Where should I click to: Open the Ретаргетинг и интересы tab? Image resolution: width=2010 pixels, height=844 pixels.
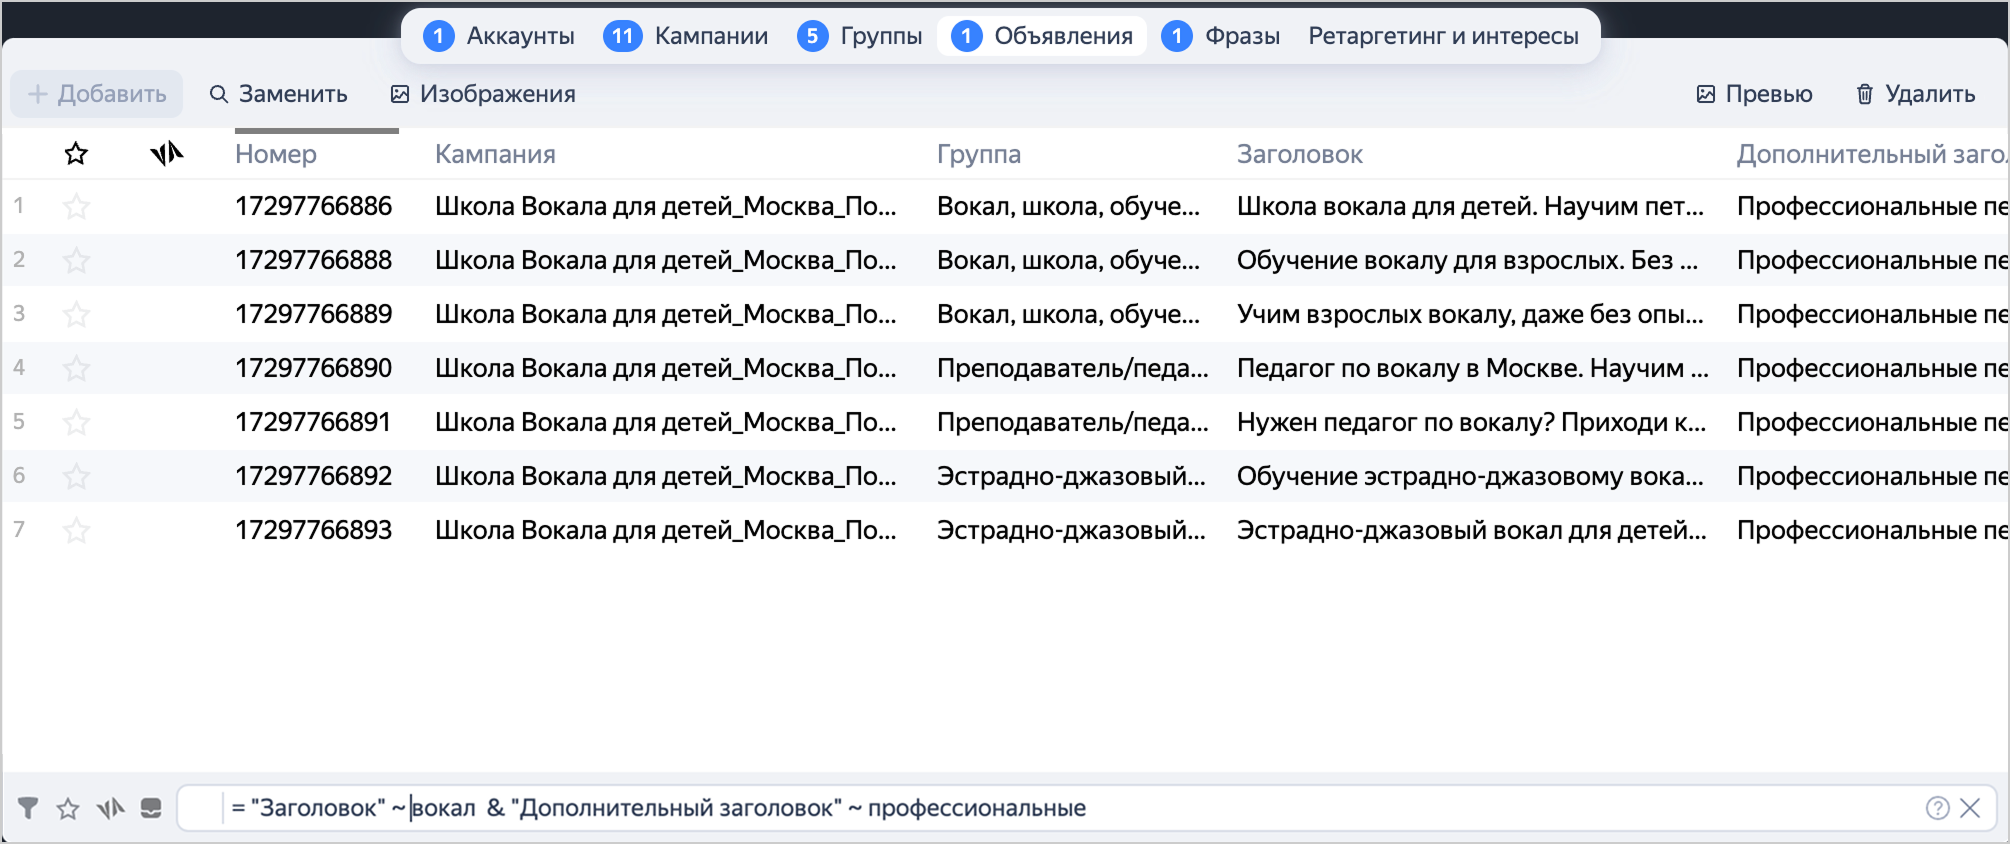click(x=1443, y=36)
